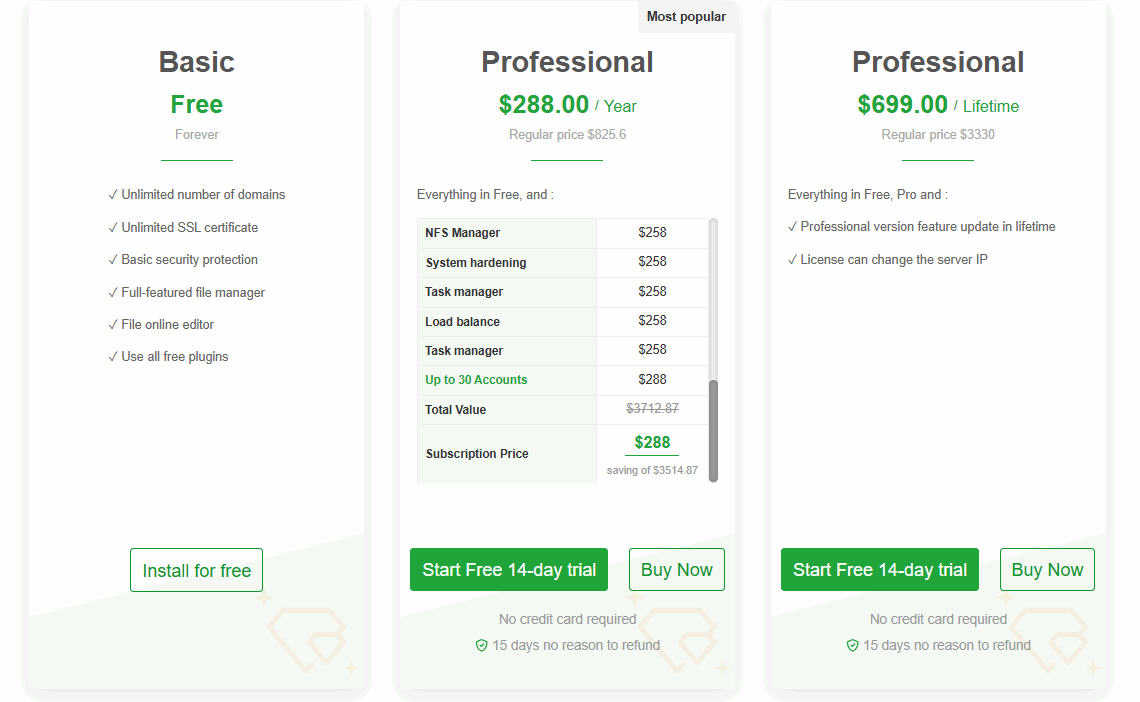Click the Load balance feature row

(563, 321)
